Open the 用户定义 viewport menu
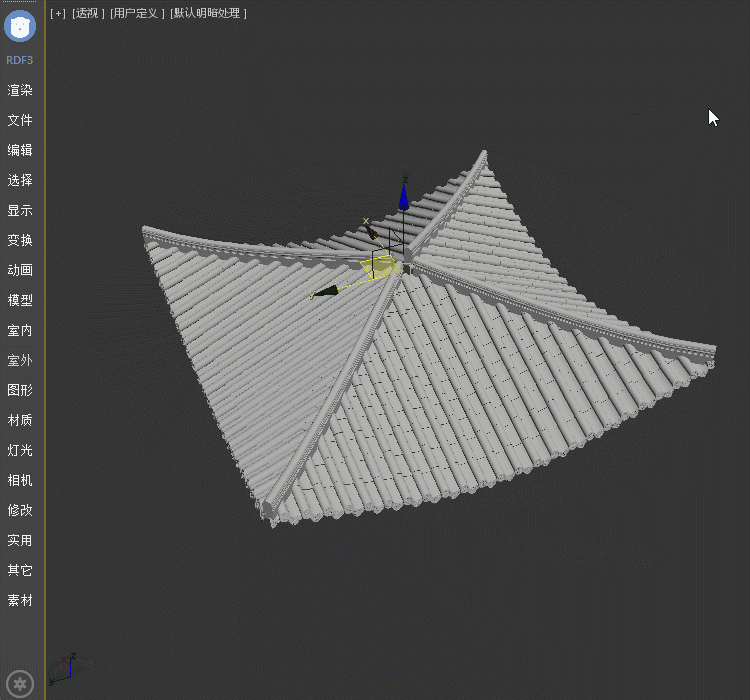The image size is (750, 700). [137, 13]
